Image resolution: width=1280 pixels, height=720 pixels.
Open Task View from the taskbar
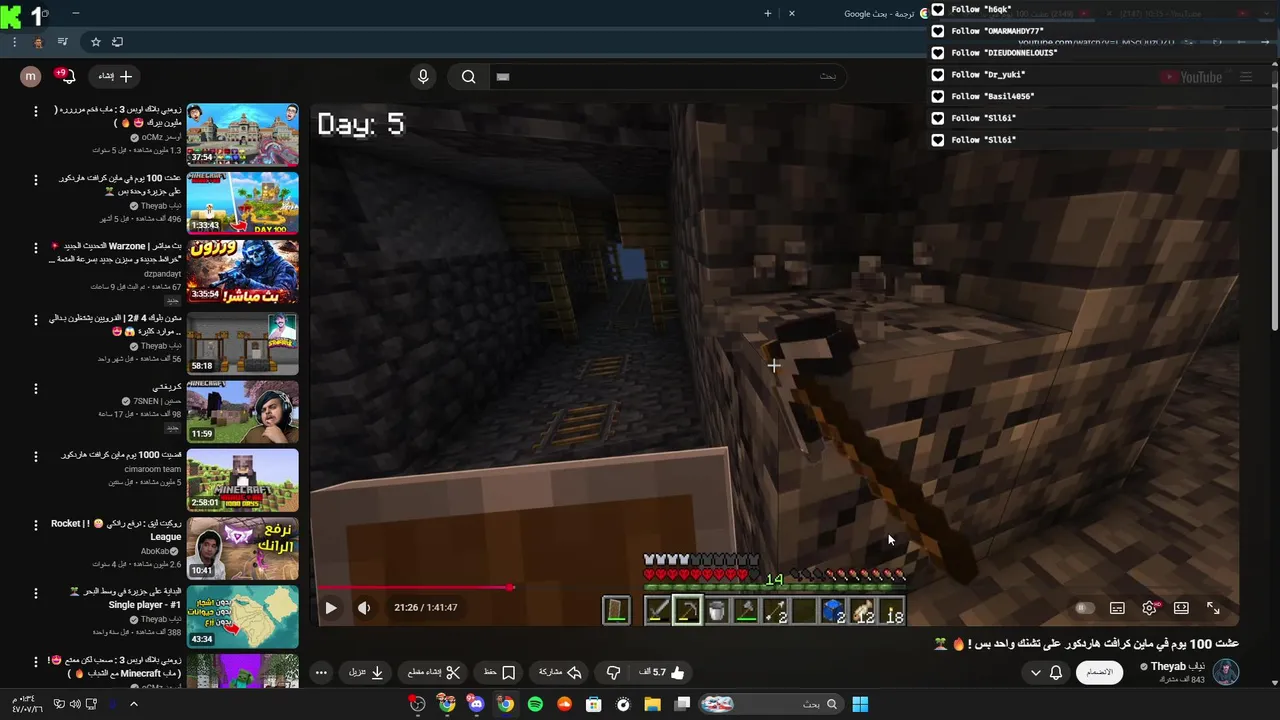coord(682,704)
